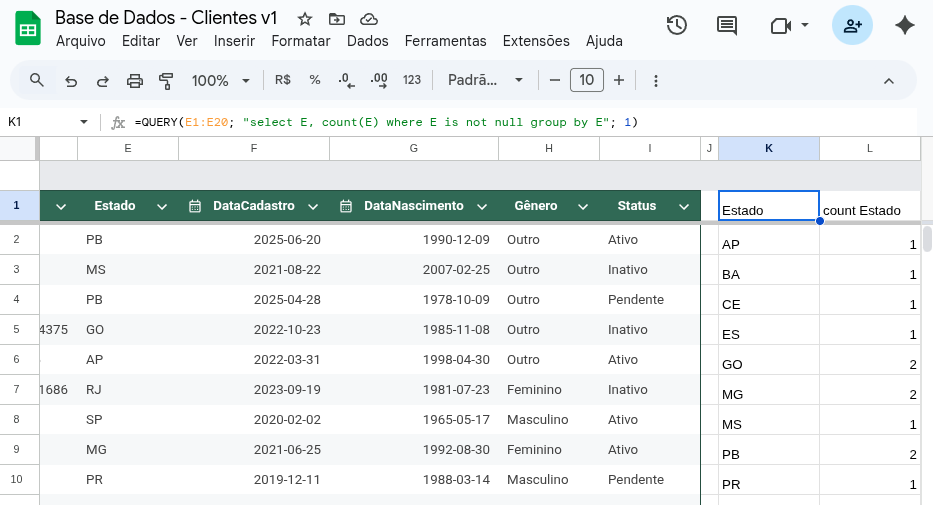Activate the paint format tool

click(167, 80)
